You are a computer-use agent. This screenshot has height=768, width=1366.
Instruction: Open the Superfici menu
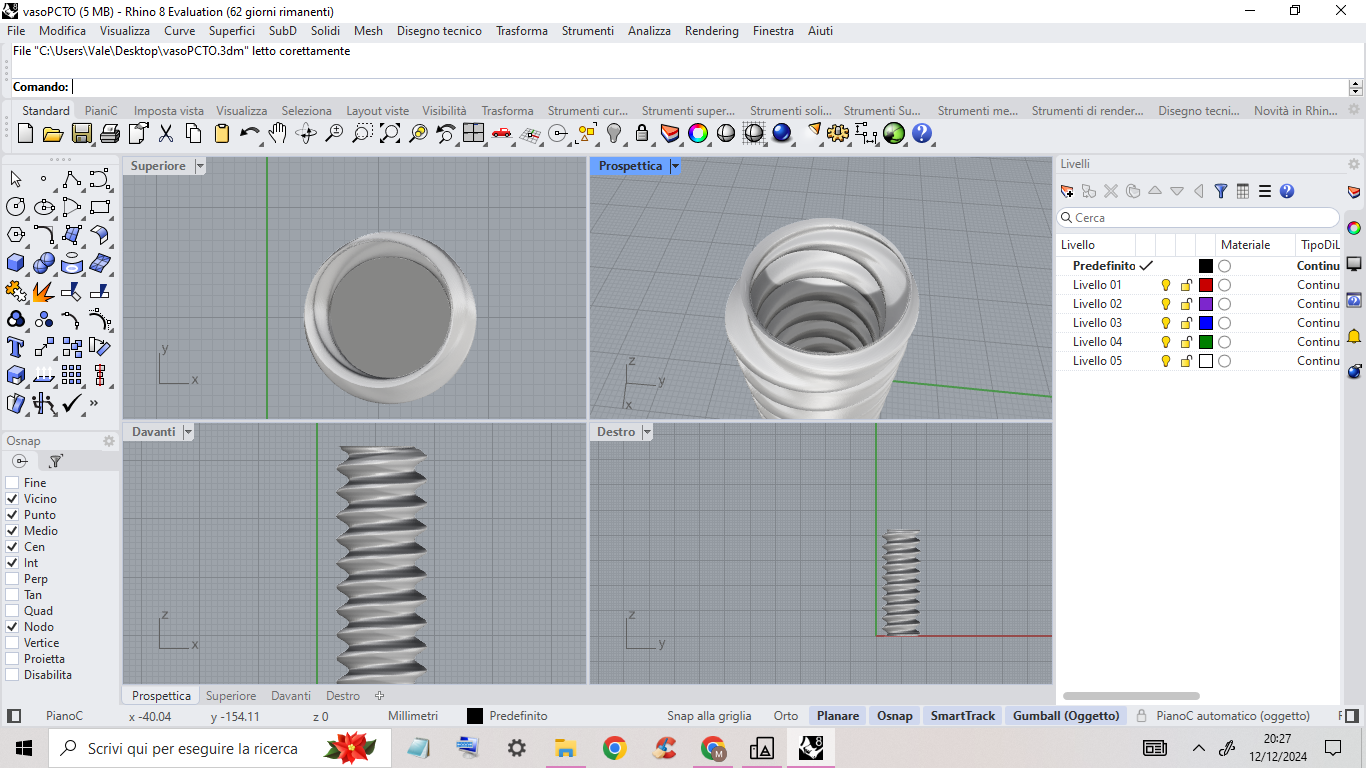click(232, 31)
